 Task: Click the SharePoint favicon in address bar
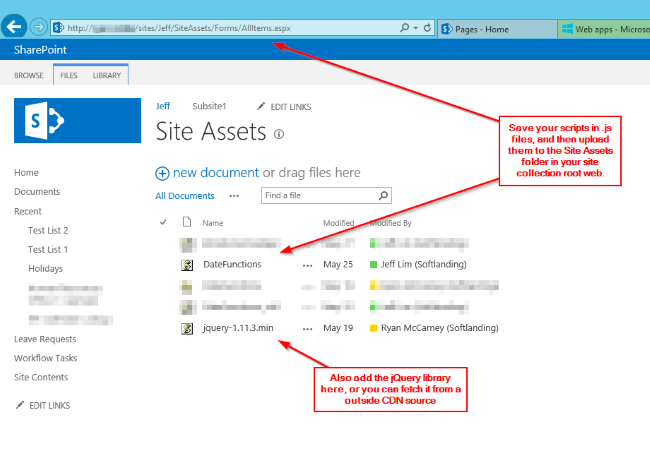(58, 28)
